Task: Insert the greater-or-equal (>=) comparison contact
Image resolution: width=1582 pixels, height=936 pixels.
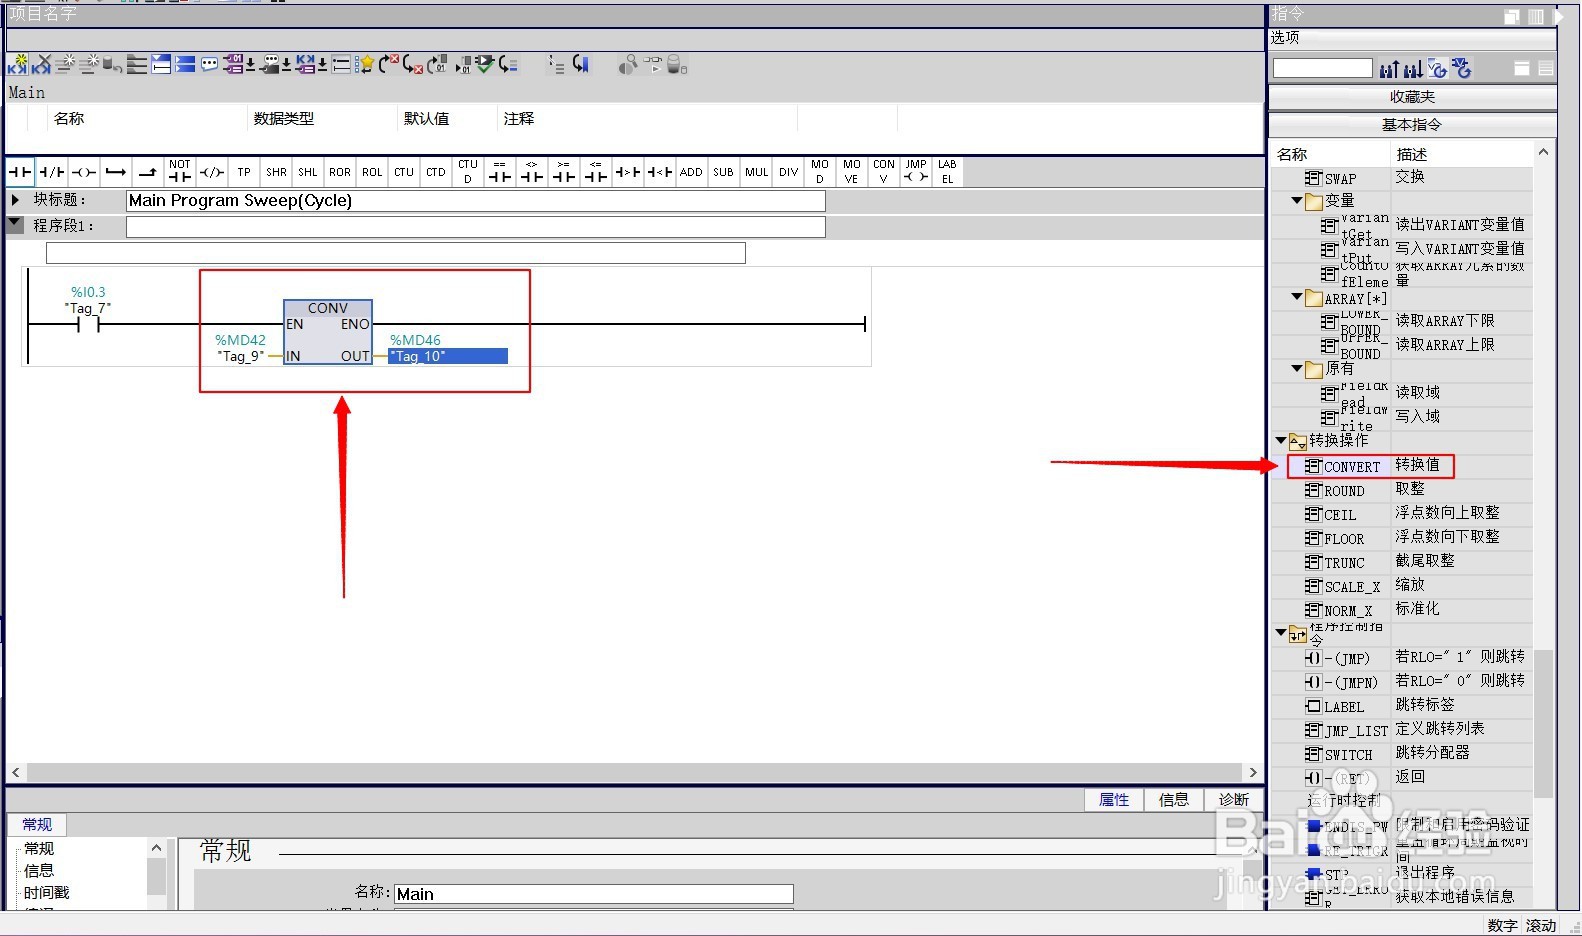Action: [564, 172]
